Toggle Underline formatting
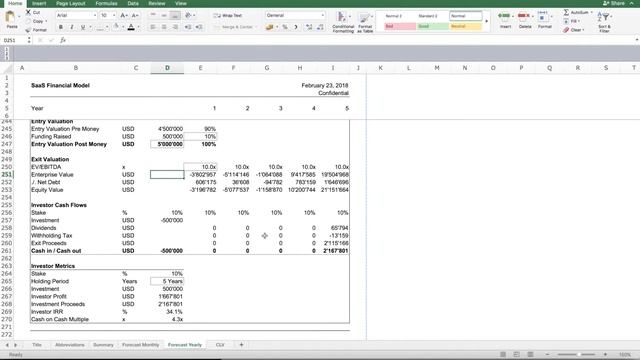640x360 pixels. (83, 27)
